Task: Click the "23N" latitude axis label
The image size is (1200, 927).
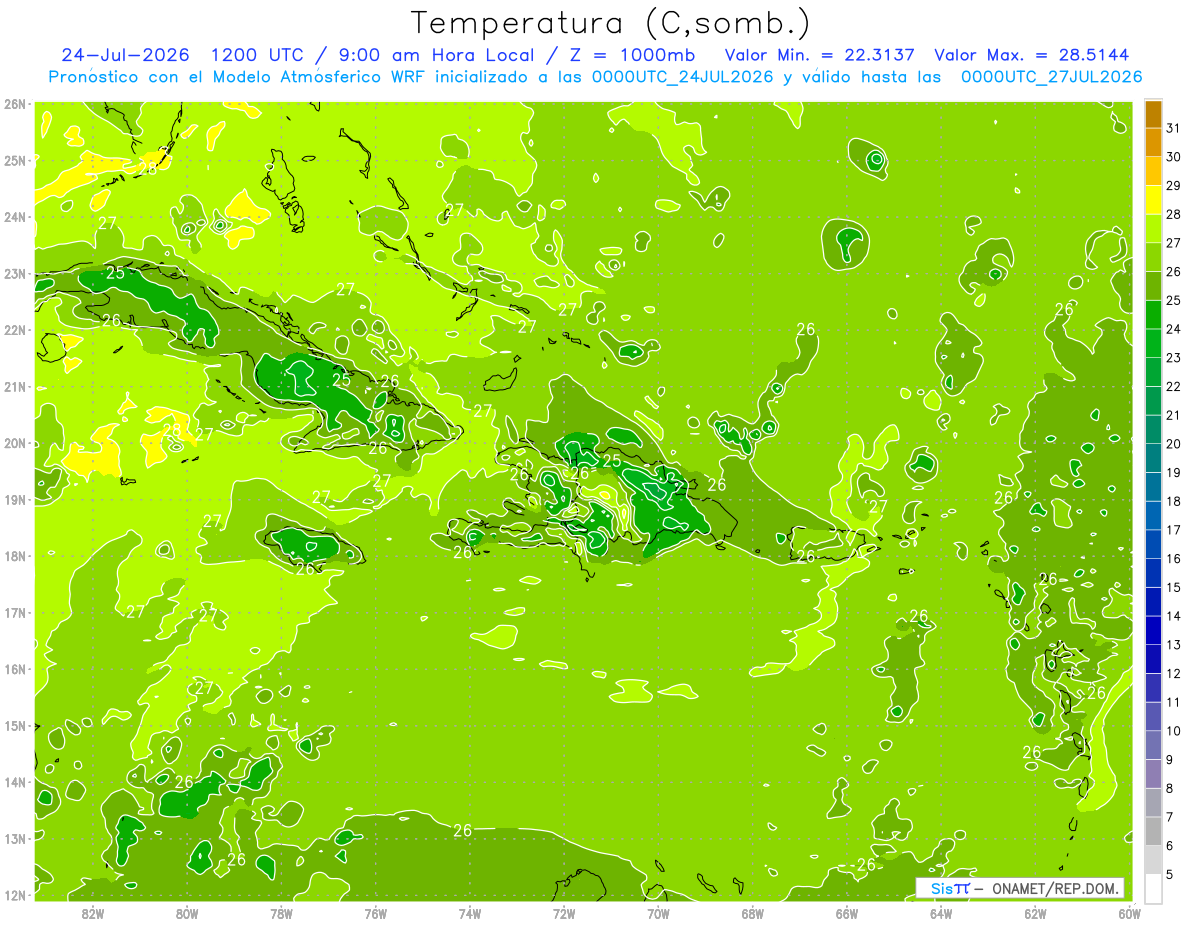Action: [x=15, y=274]
